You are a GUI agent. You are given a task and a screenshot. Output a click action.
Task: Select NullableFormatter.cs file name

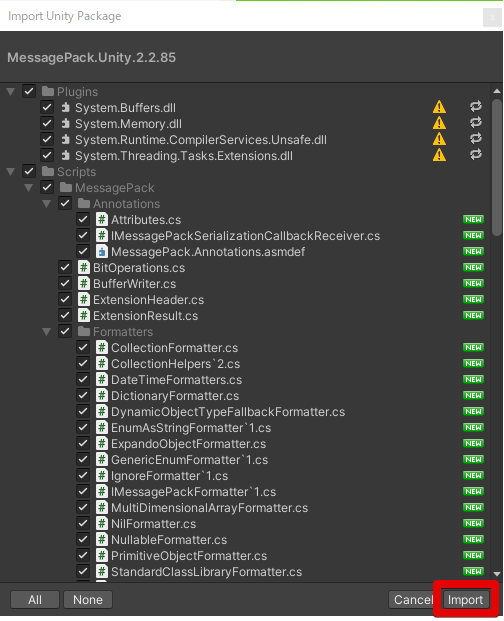pyautogui.click(x=169, y=539)
